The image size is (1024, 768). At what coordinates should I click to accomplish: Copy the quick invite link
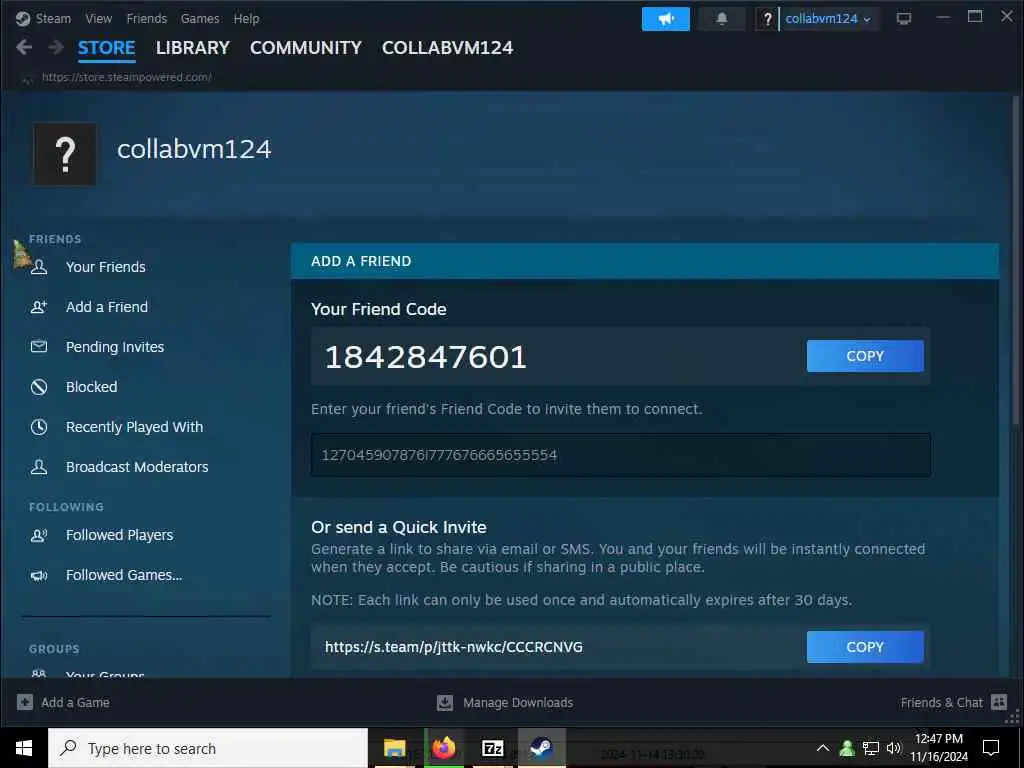coord(865,647)
